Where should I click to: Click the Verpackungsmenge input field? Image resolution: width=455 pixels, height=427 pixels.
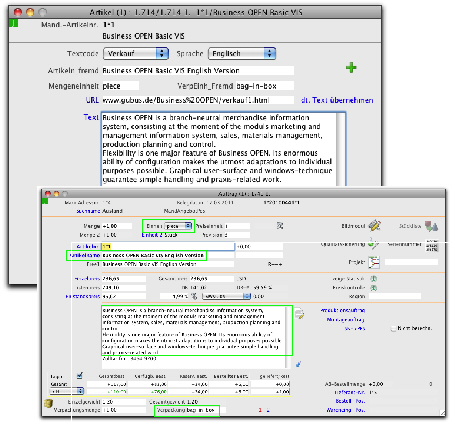click(124, 410)
